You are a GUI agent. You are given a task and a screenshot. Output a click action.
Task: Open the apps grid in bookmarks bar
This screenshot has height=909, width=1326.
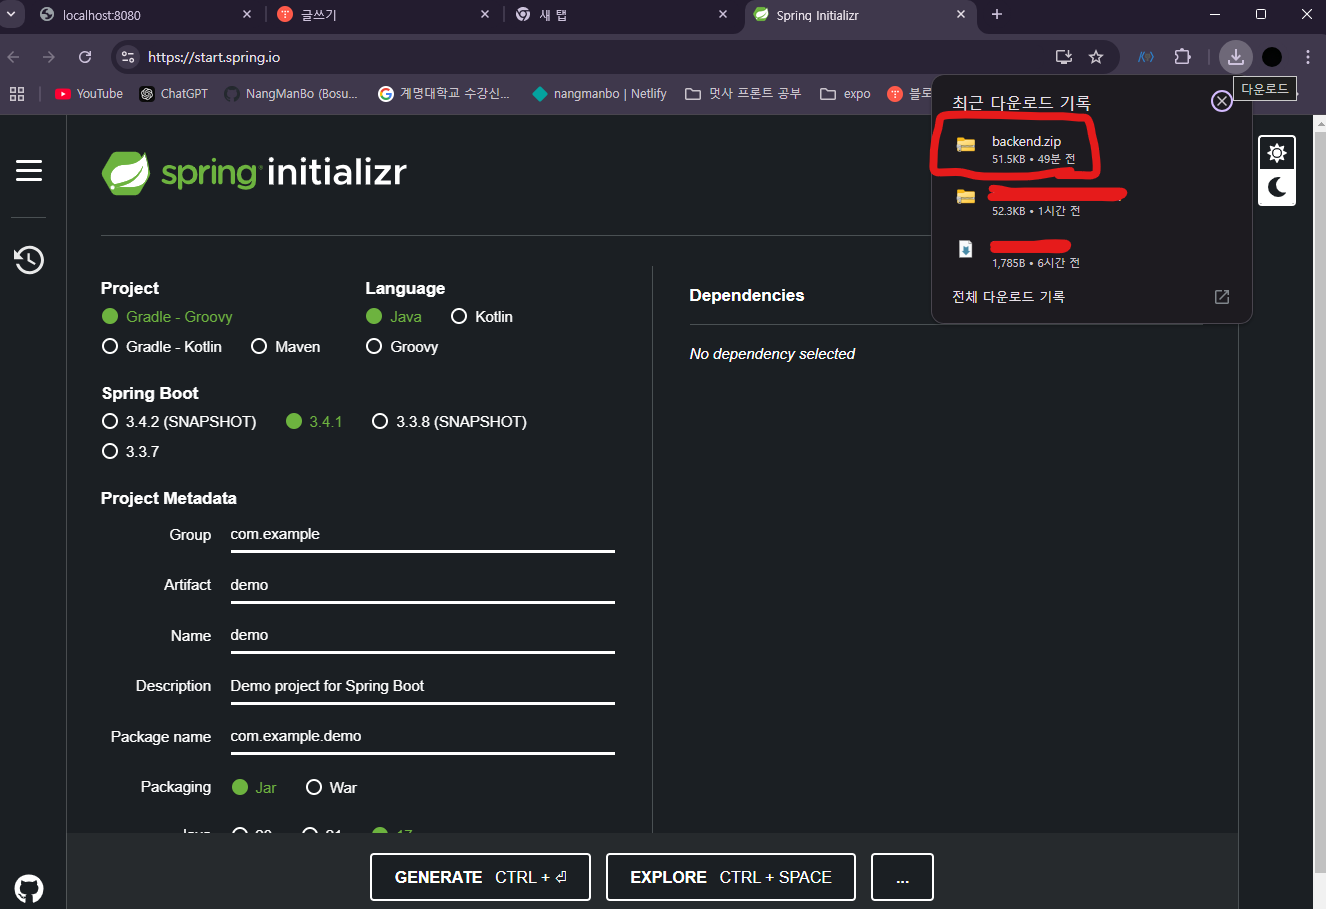(x=16, y=94)
